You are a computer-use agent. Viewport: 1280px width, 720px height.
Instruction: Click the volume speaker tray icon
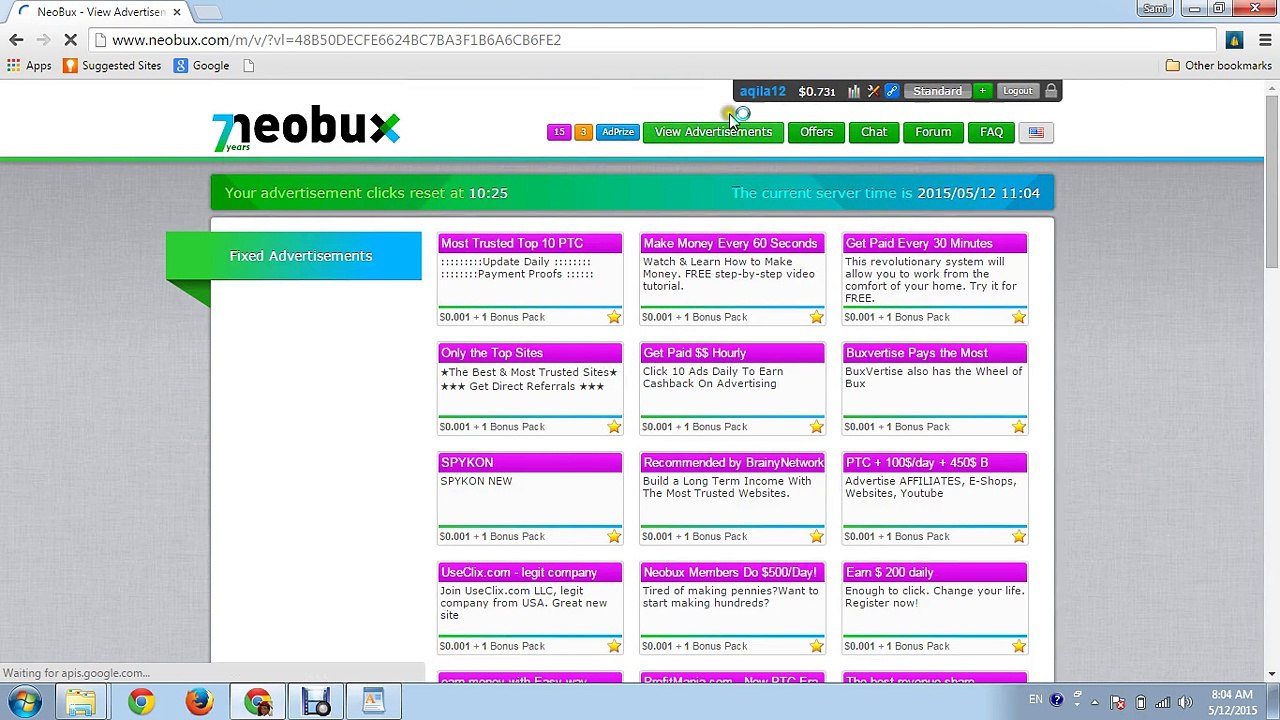click(1185, 702)
